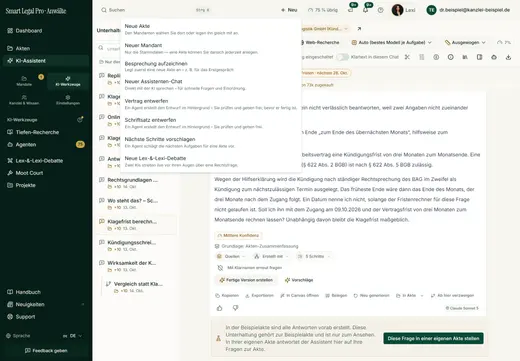Give thumbs down to the answer
This screenshot has width=520, height=361.
pos(235,308)
